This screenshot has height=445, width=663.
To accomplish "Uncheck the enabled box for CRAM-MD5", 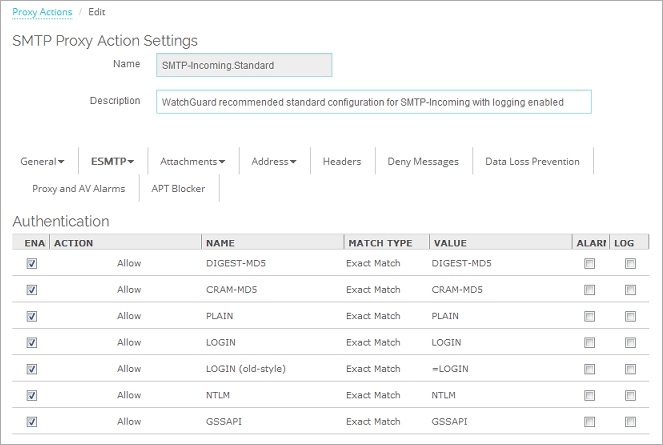I will (x=32, y=290).
